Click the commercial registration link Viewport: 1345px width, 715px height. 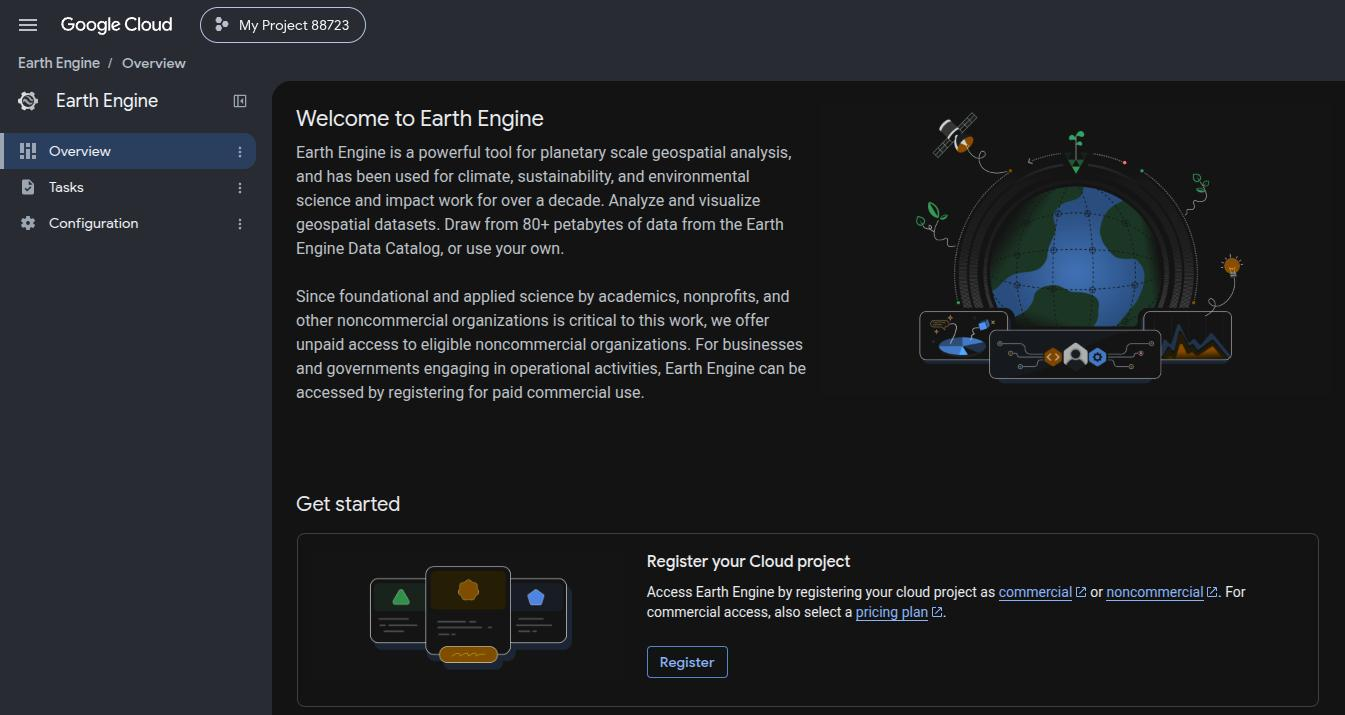[x=1035, y=592]
